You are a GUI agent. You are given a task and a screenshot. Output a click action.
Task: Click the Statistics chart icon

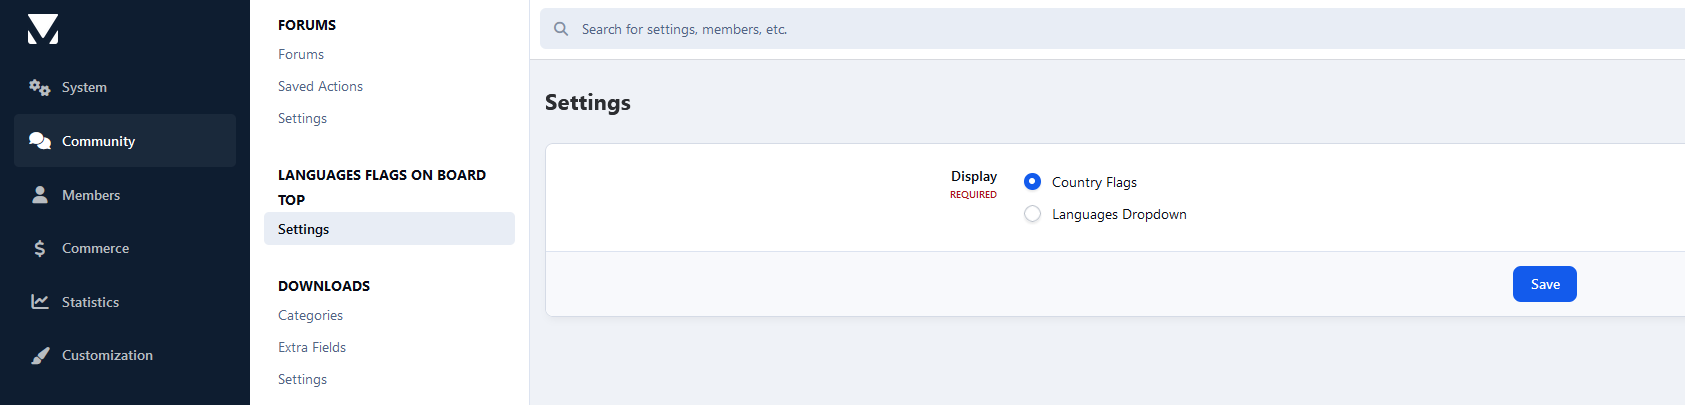[40, 302]
